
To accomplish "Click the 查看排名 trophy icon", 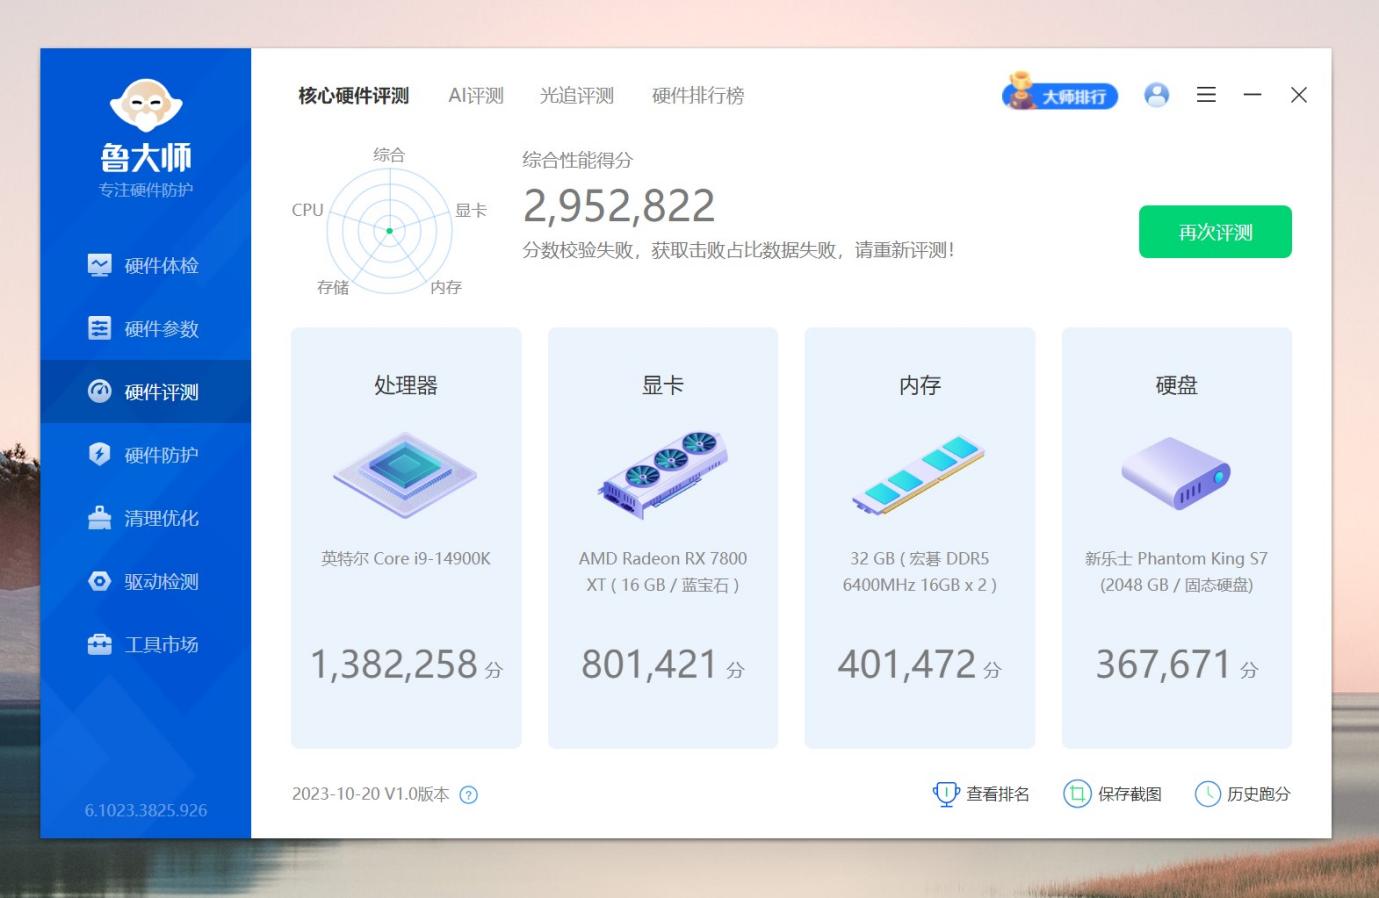I will [946, 794].
